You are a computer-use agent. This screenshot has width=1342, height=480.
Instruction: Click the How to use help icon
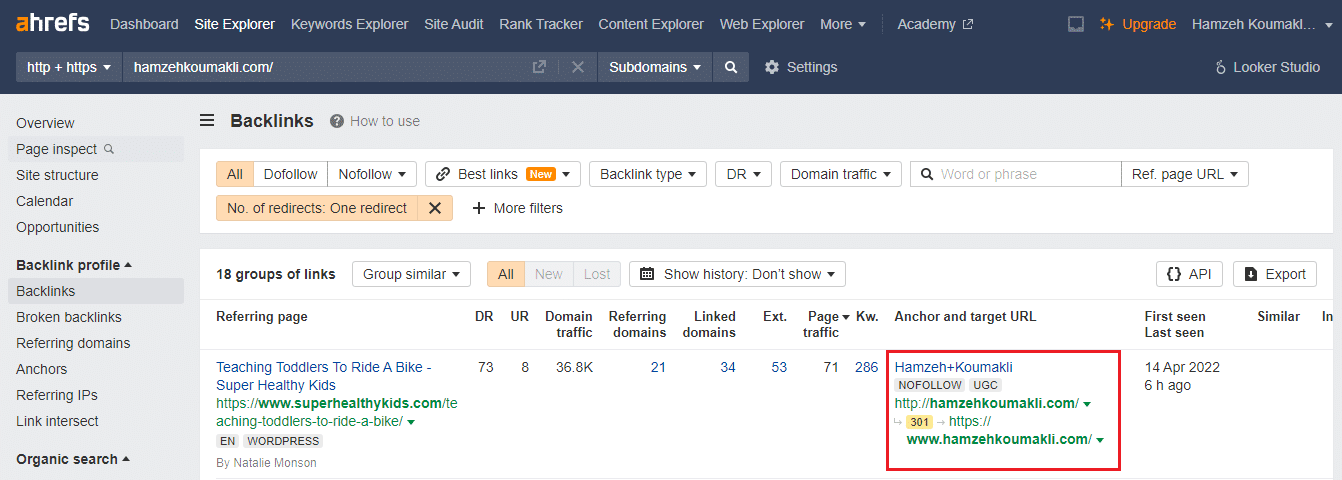(337, 121)
